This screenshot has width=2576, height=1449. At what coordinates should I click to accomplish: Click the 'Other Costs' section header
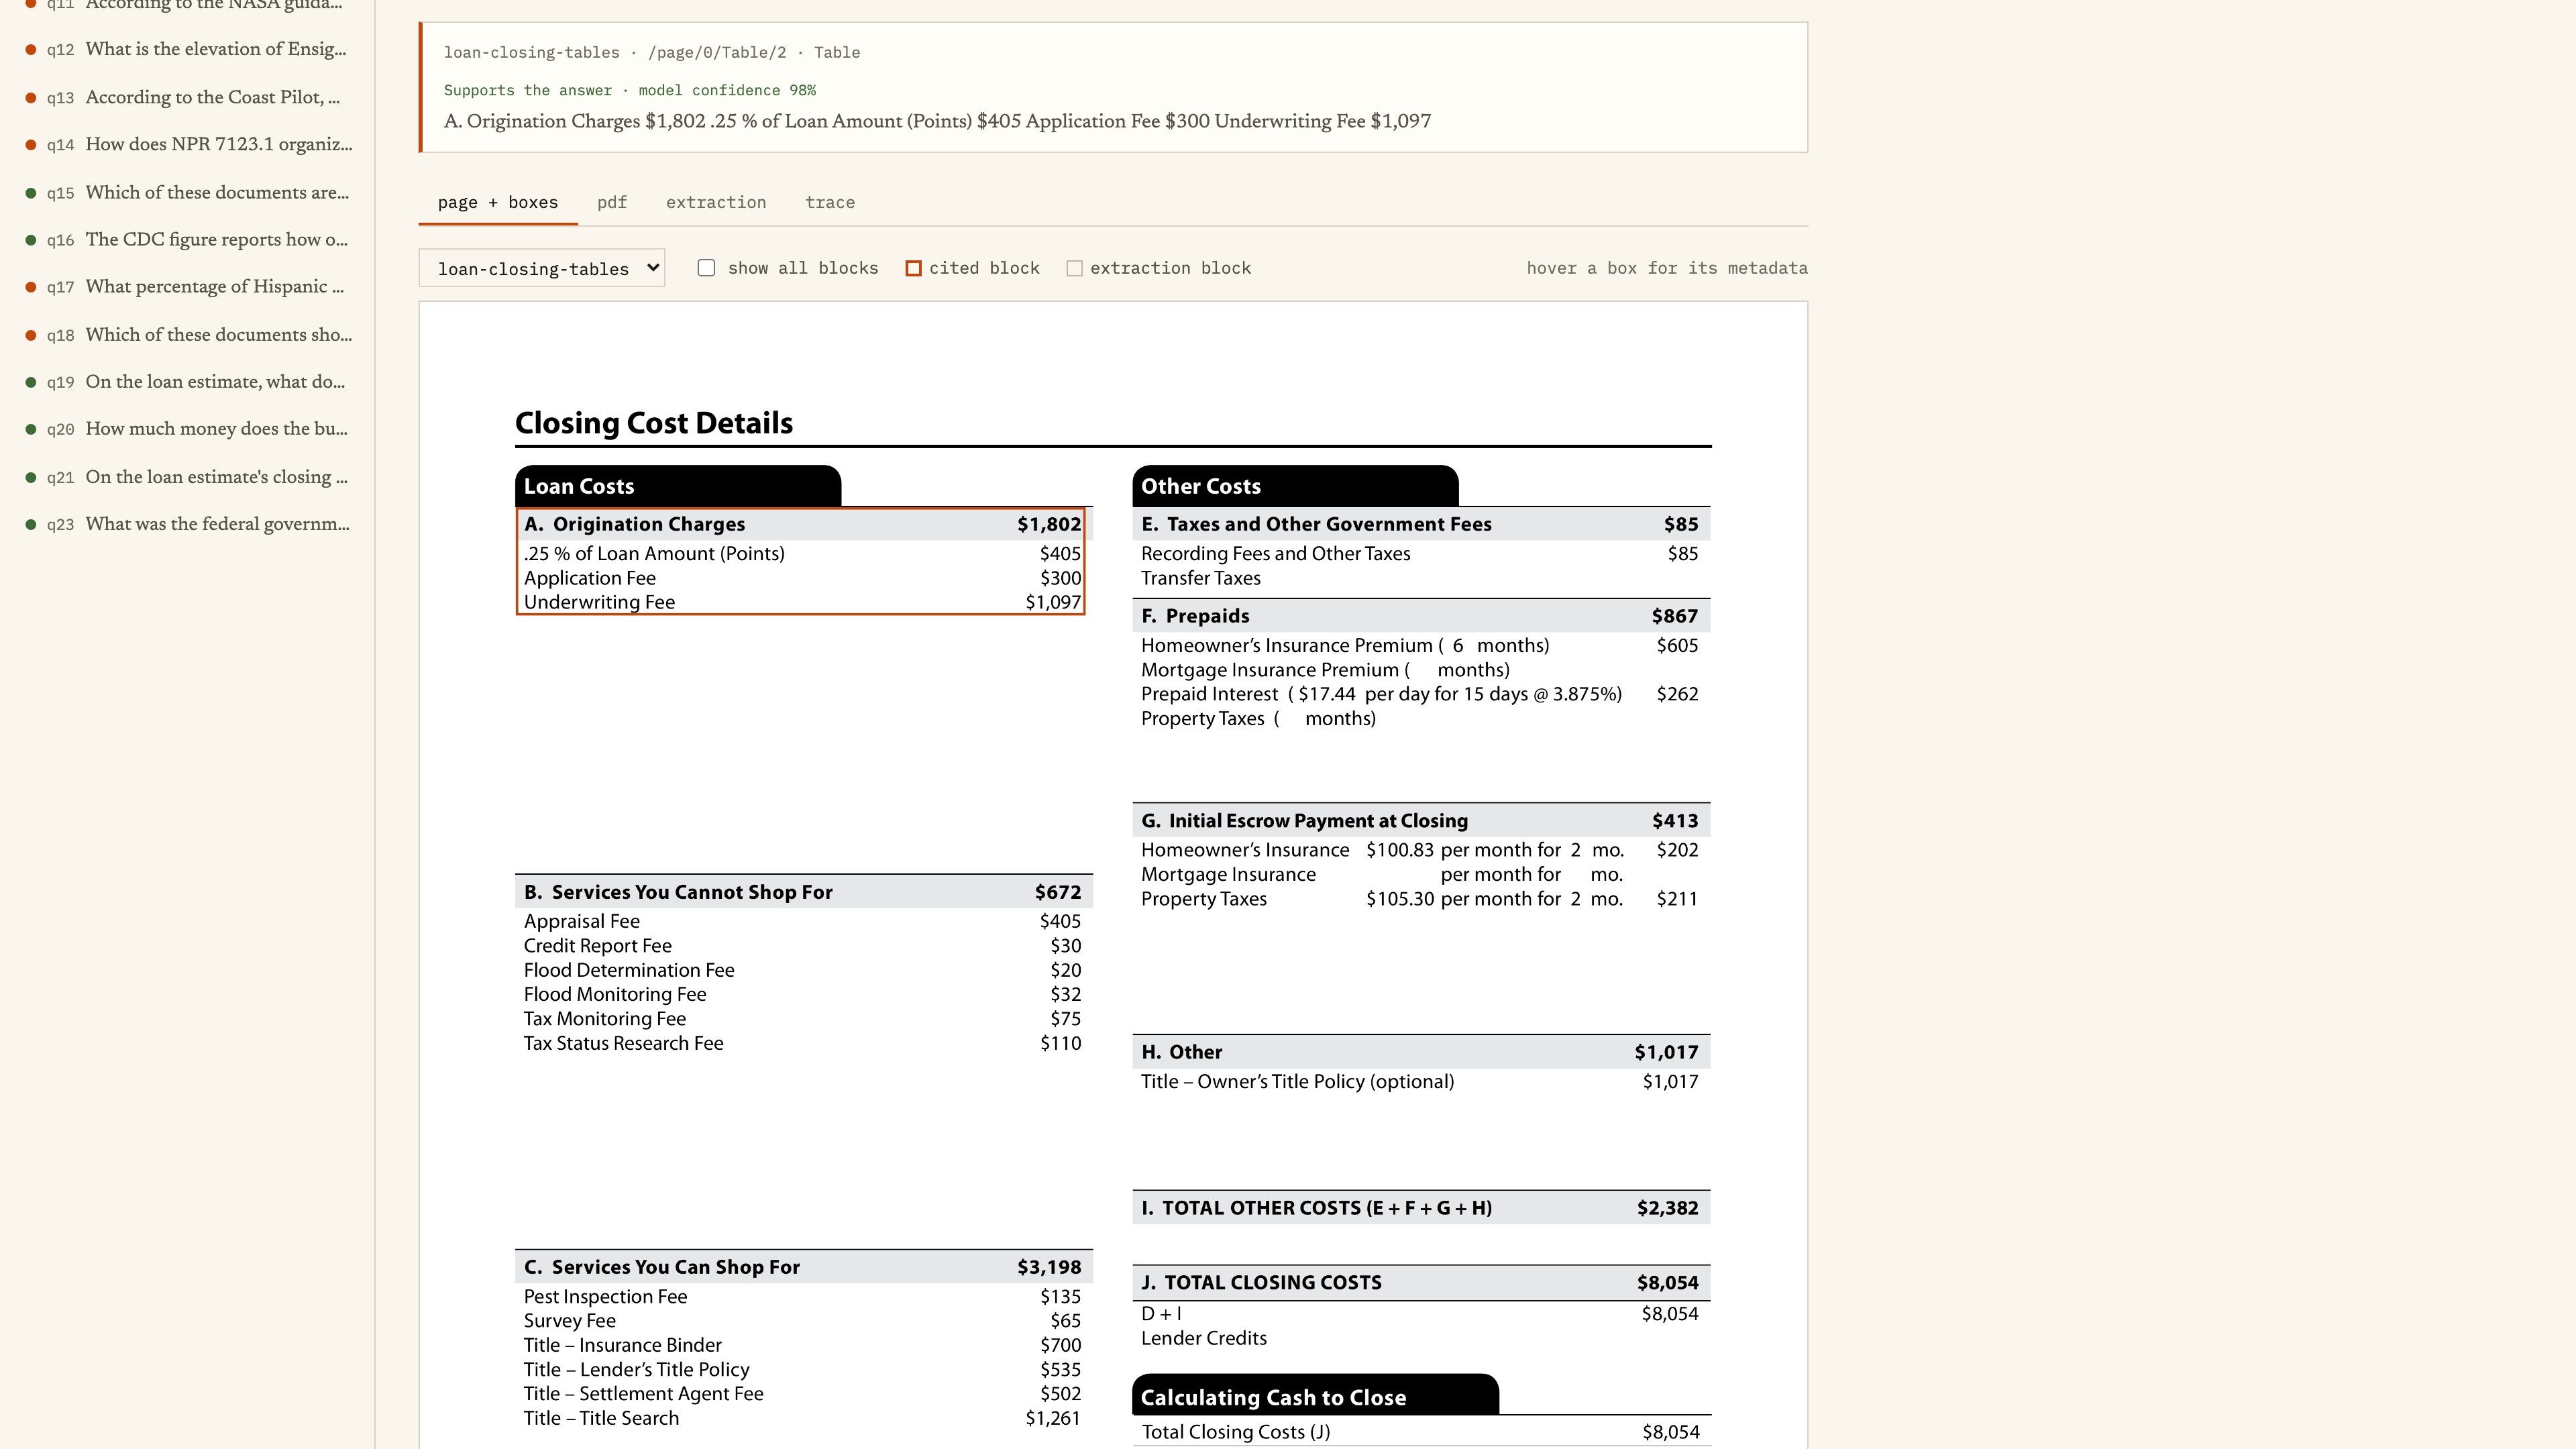[x=1295, y=486]
